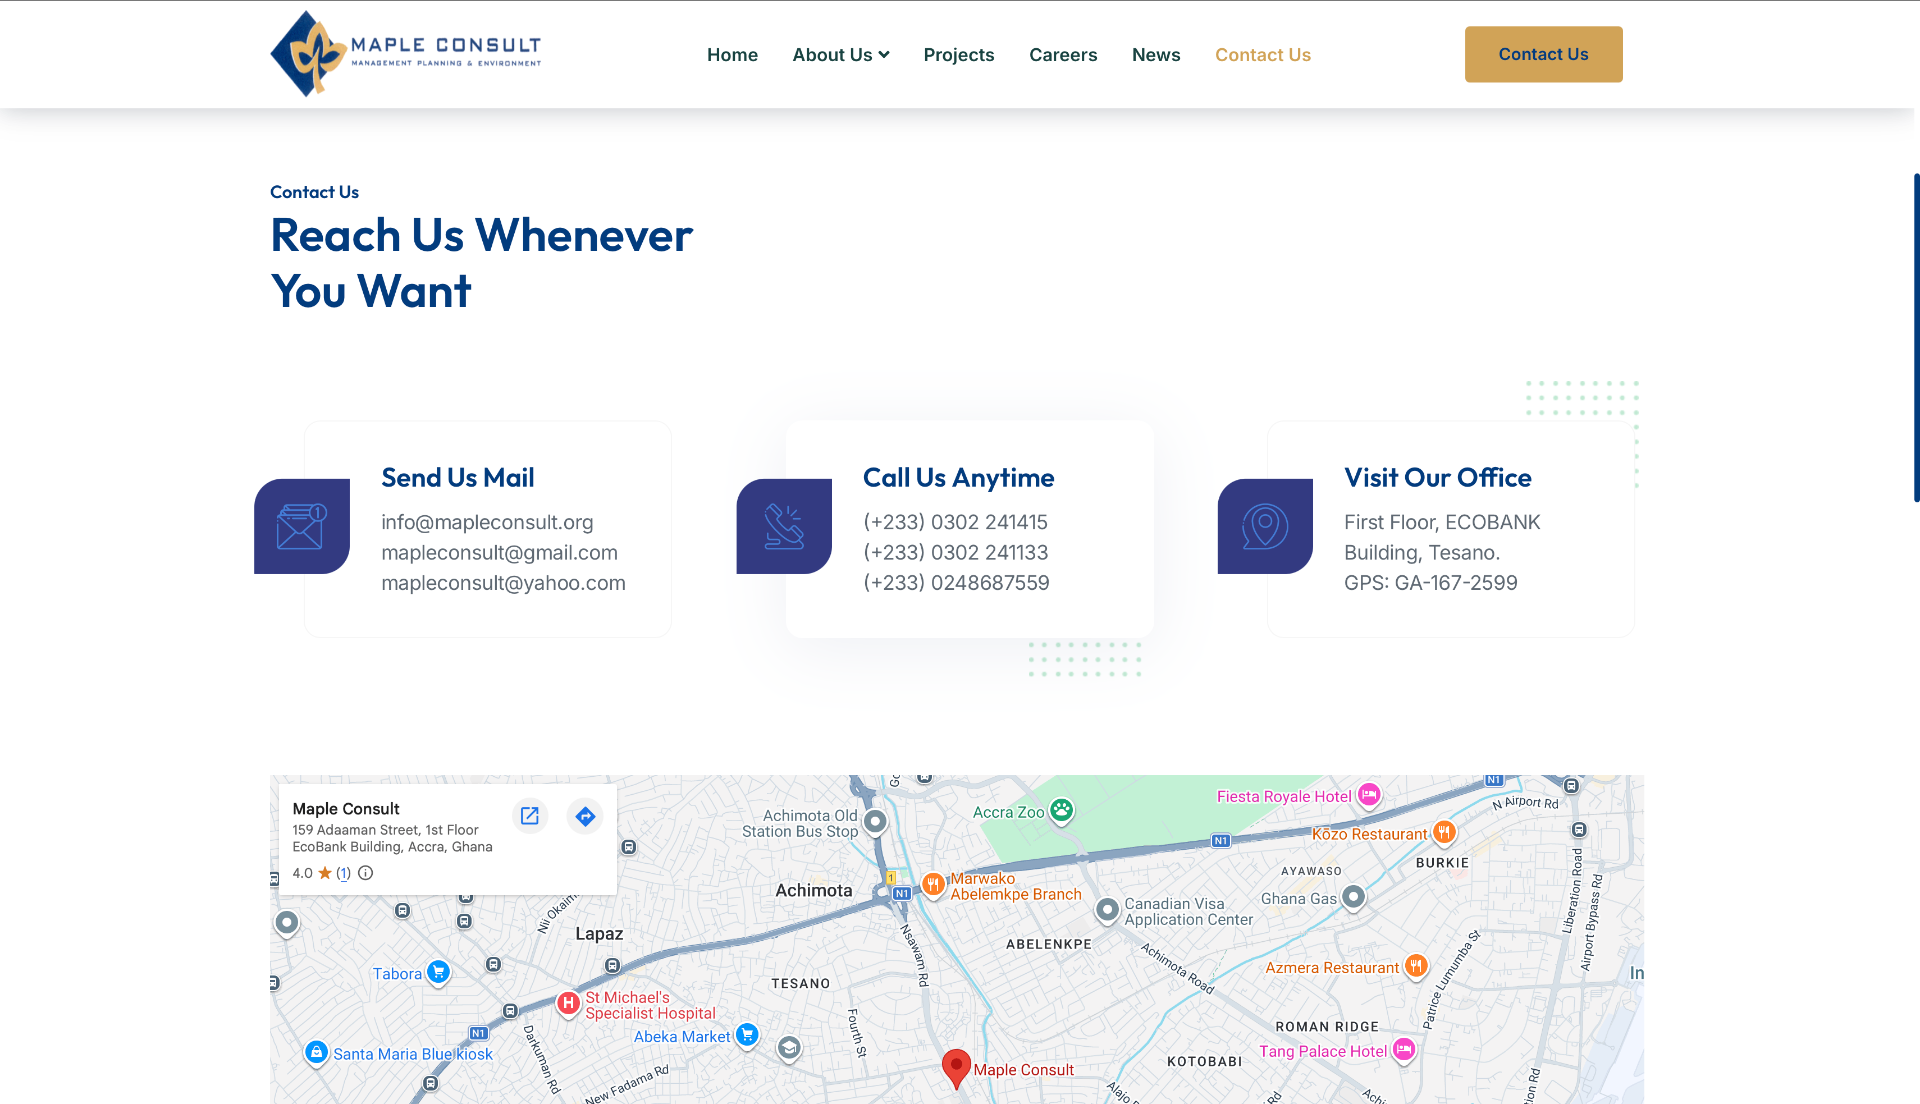The width and height of the screenshot is (1920, 1104).
Task: Click the Canadian Visa Application Center marker
Action: 1107,910
